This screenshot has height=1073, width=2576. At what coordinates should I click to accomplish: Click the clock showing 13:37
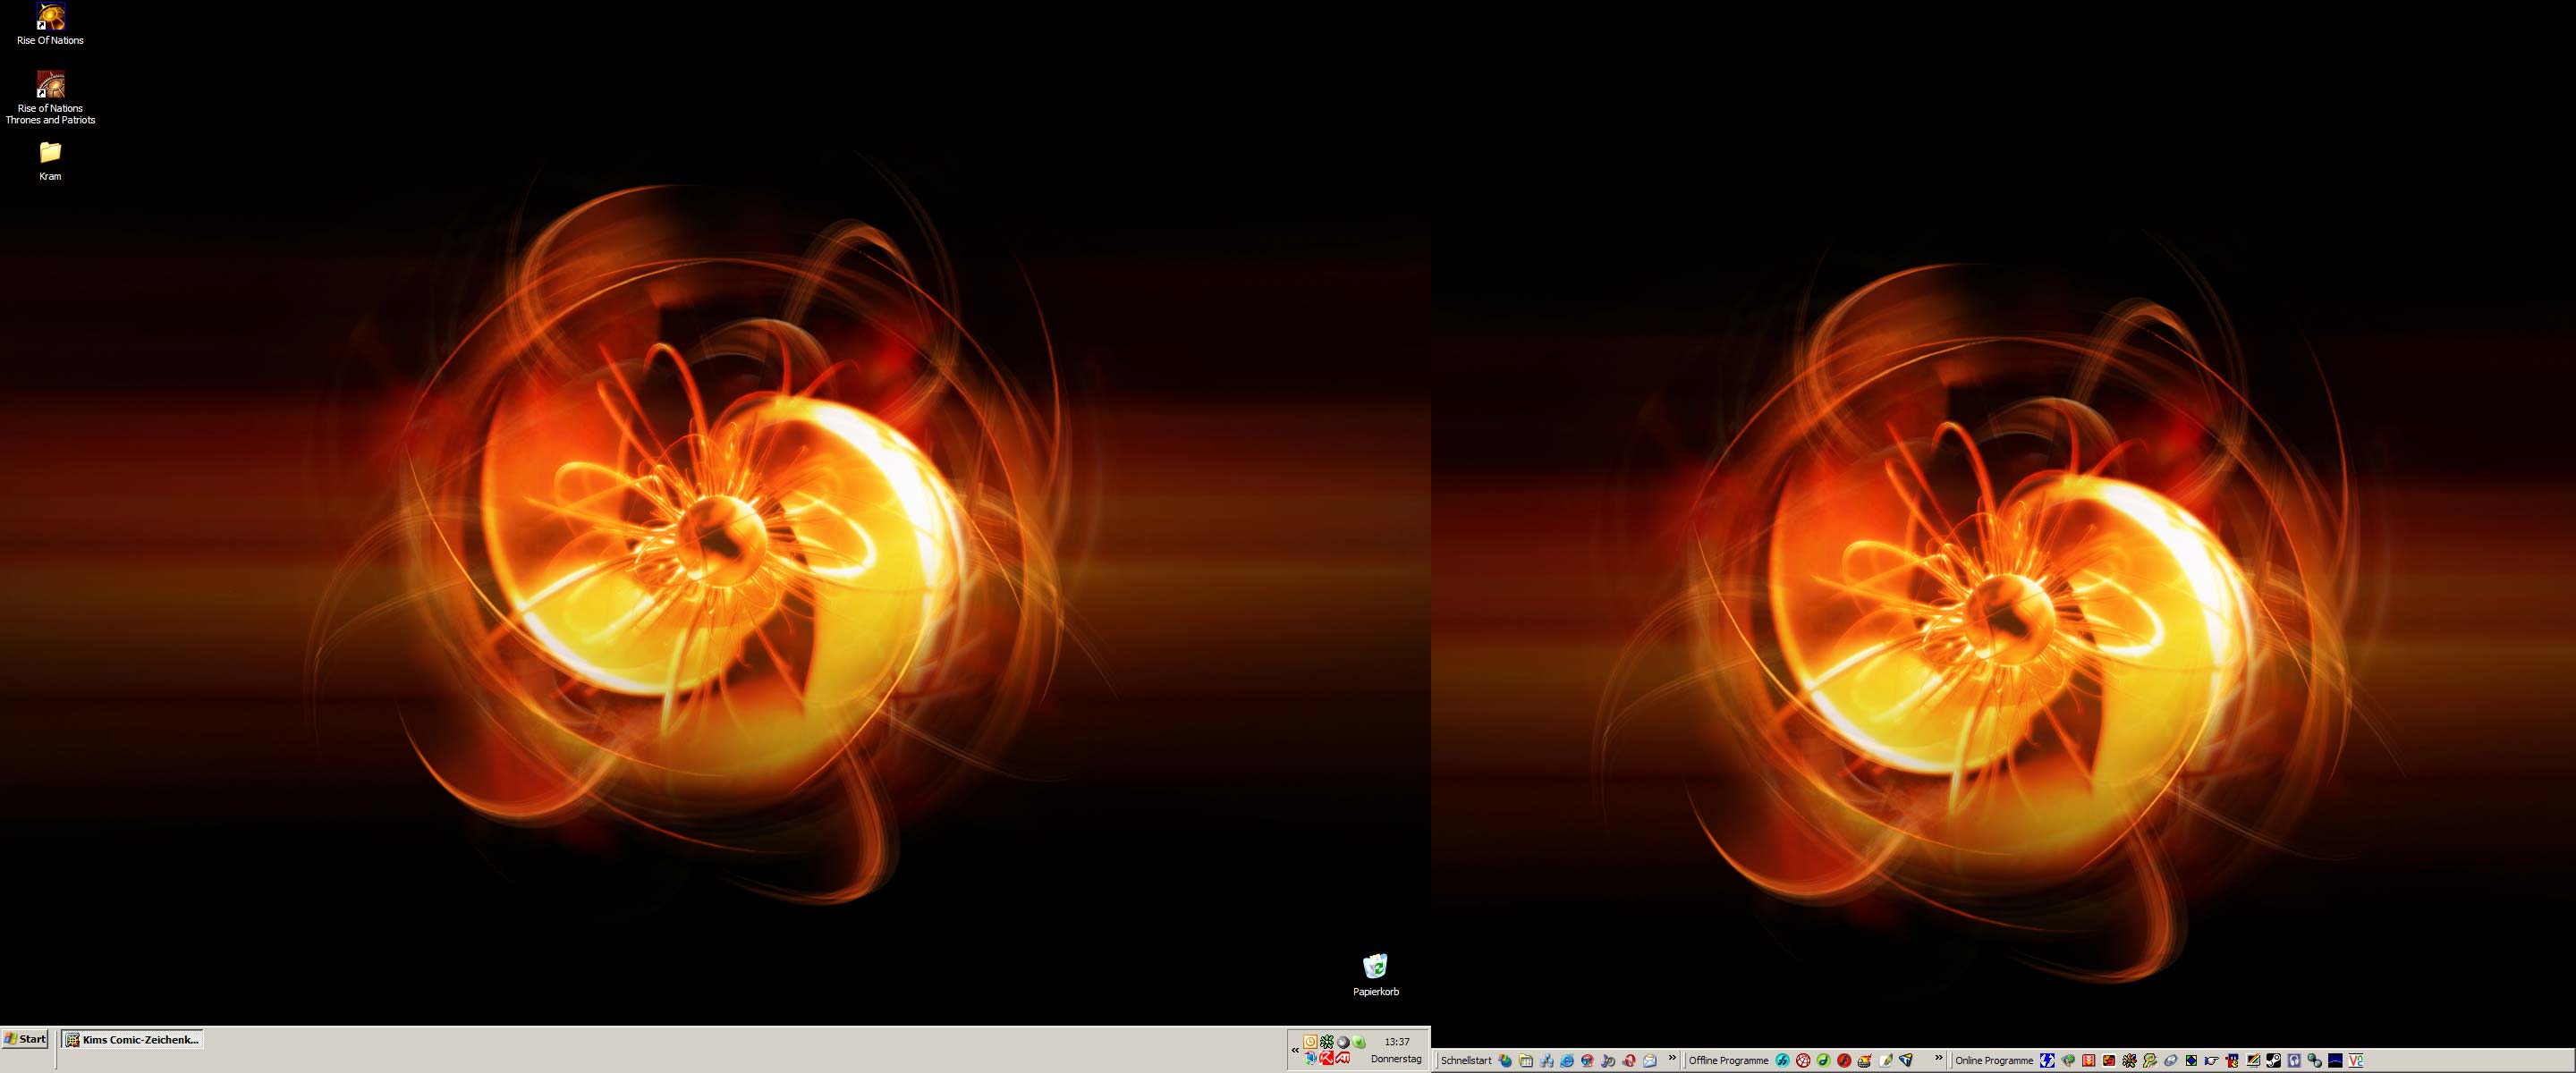click(x=1397, y=1042)
